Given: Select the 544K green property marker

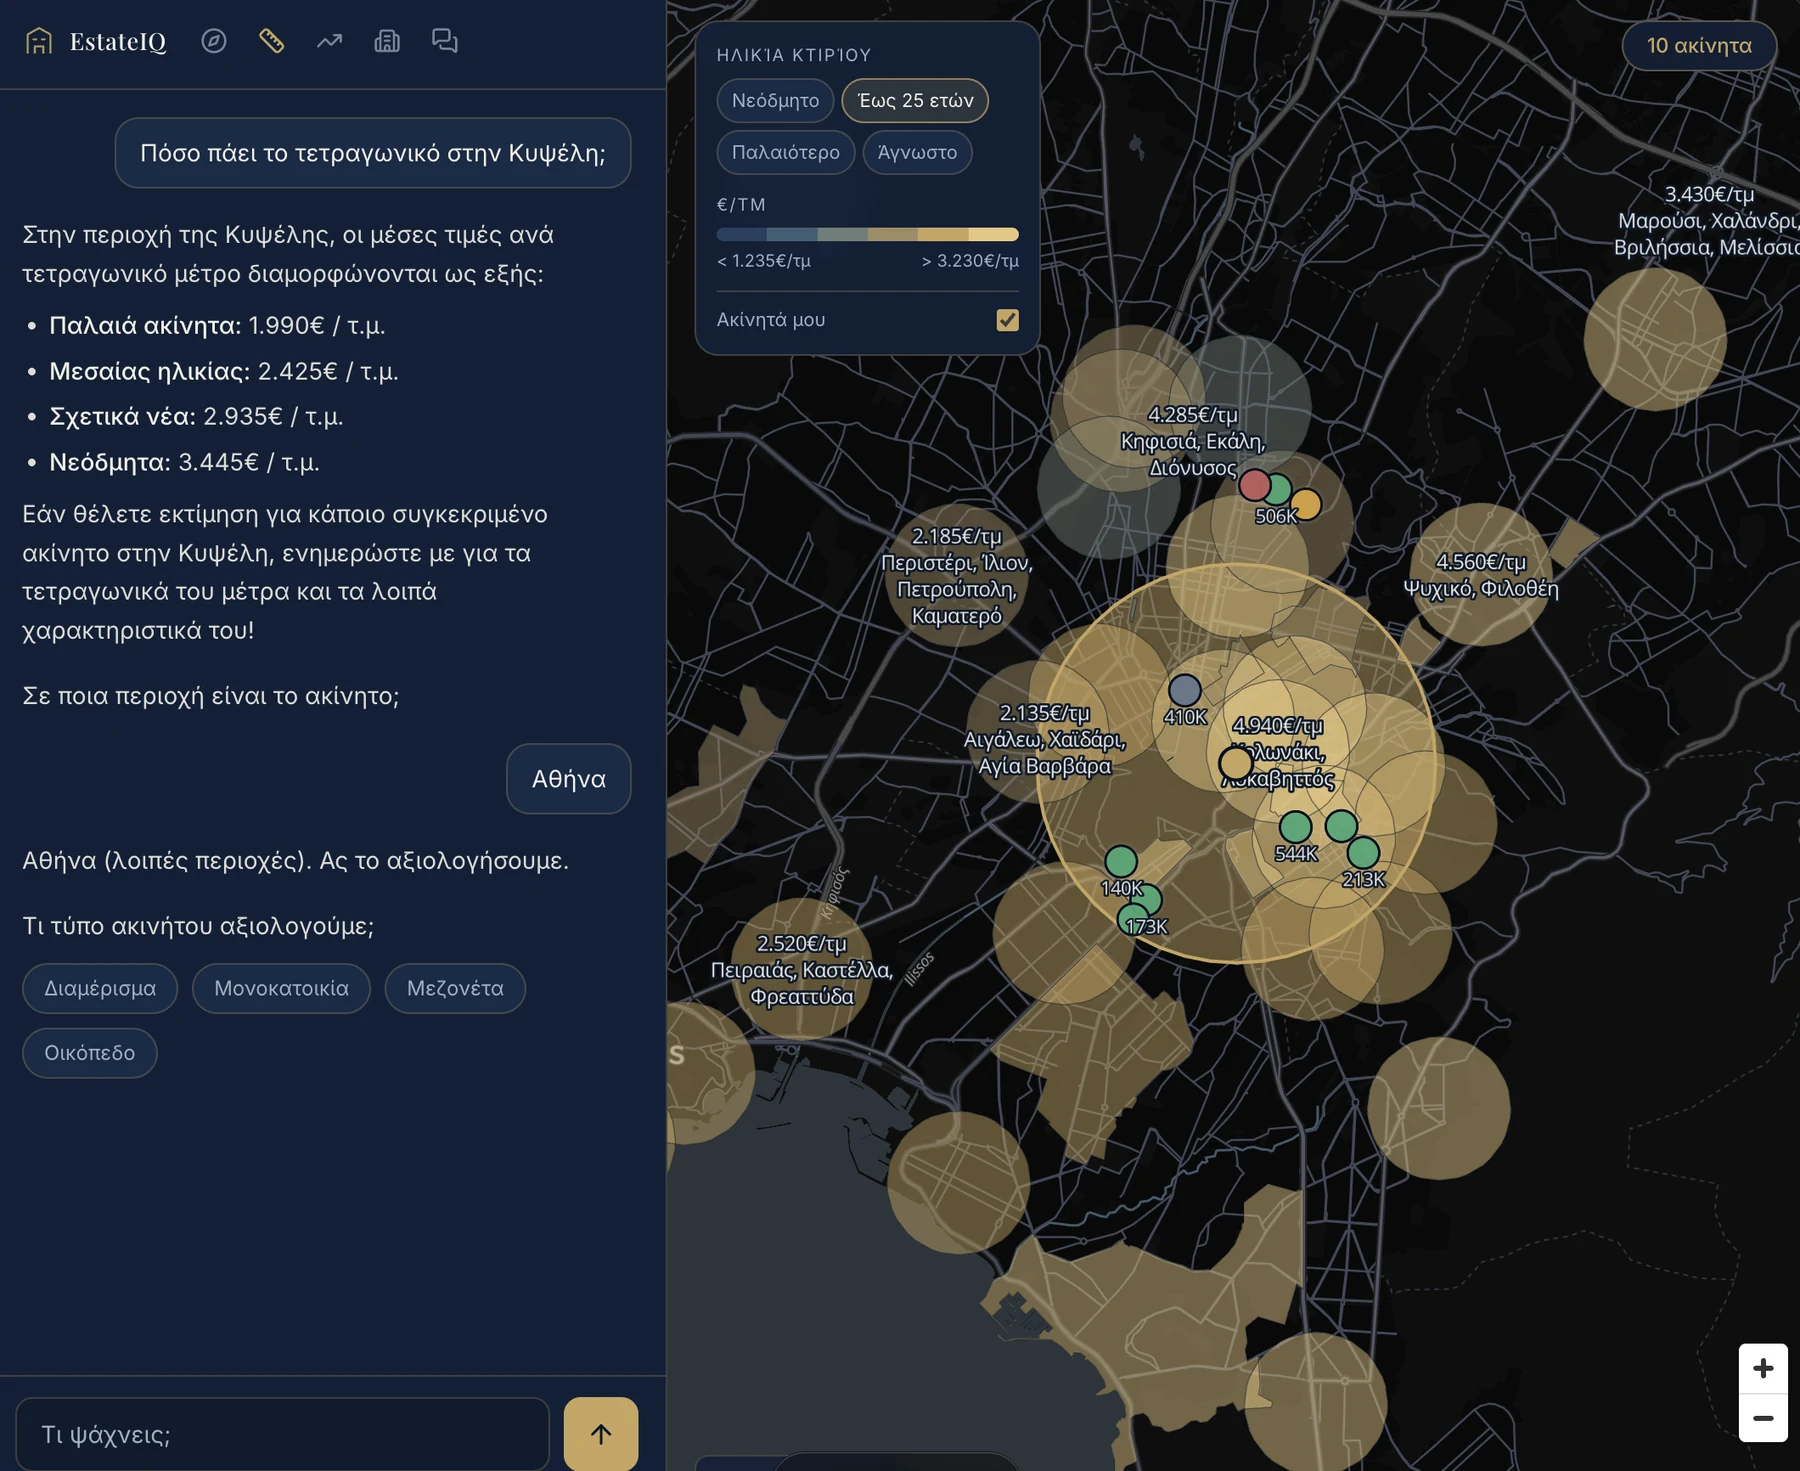Looking at the screenshot, I should click(1296, 827).
